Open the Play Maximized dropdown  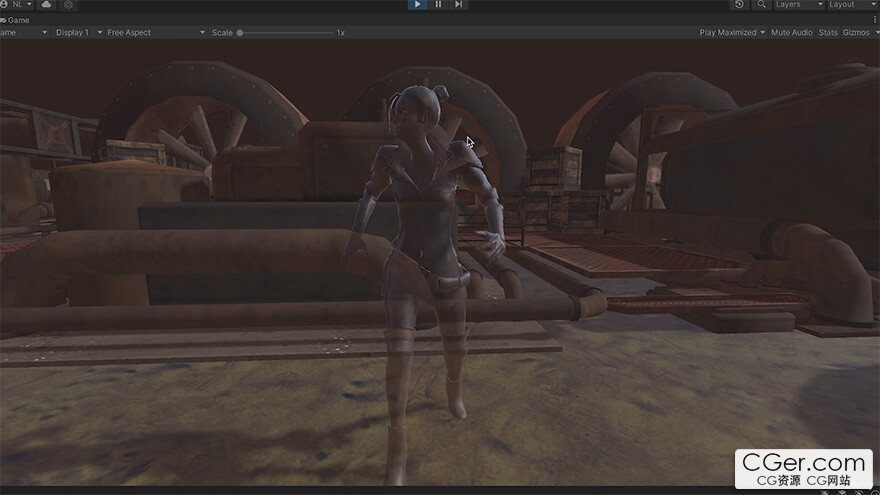(x=732, y=33)
